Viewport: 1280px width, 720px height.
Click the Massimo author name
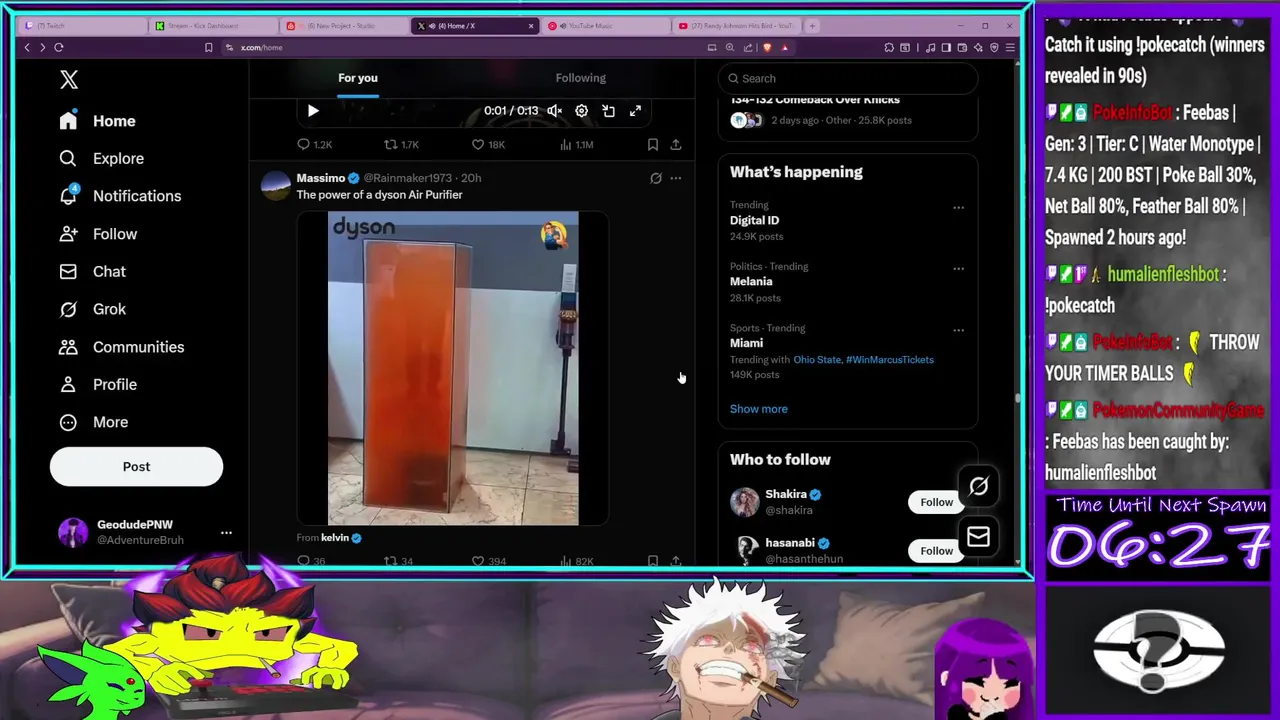(x=320, y=178)
